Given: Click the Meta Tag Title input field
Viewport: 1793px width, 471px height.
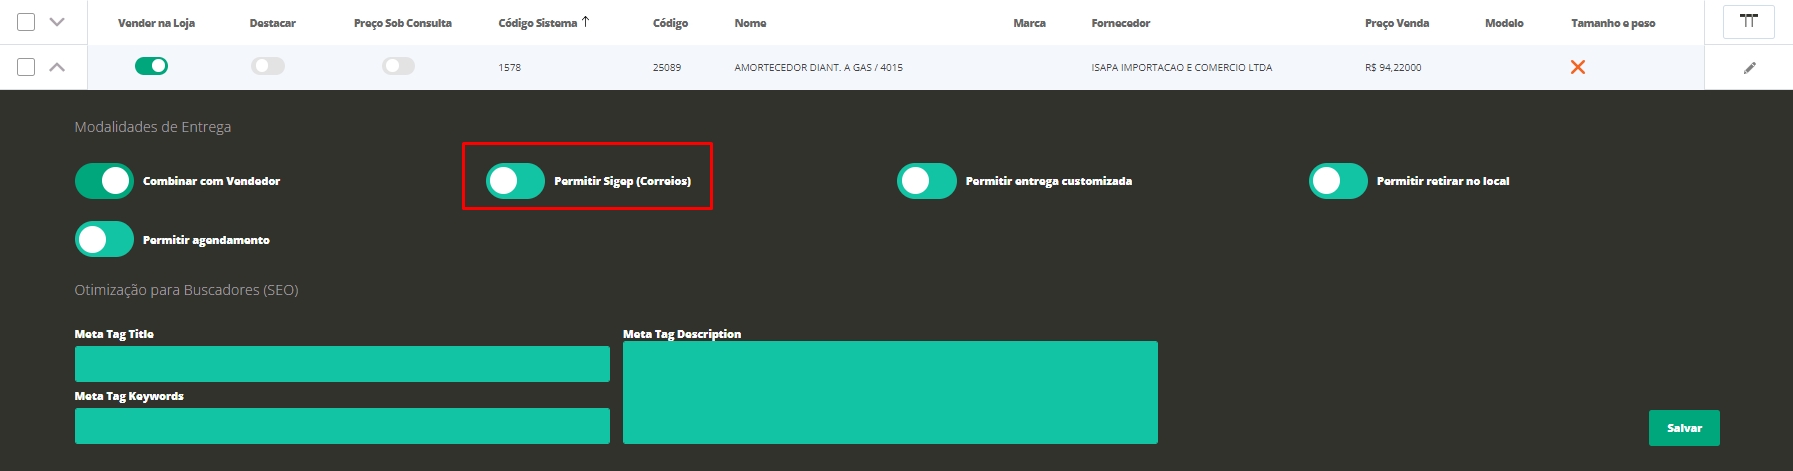Looking at the screenshot, I should pyautogui.click(x=342, y=364).
